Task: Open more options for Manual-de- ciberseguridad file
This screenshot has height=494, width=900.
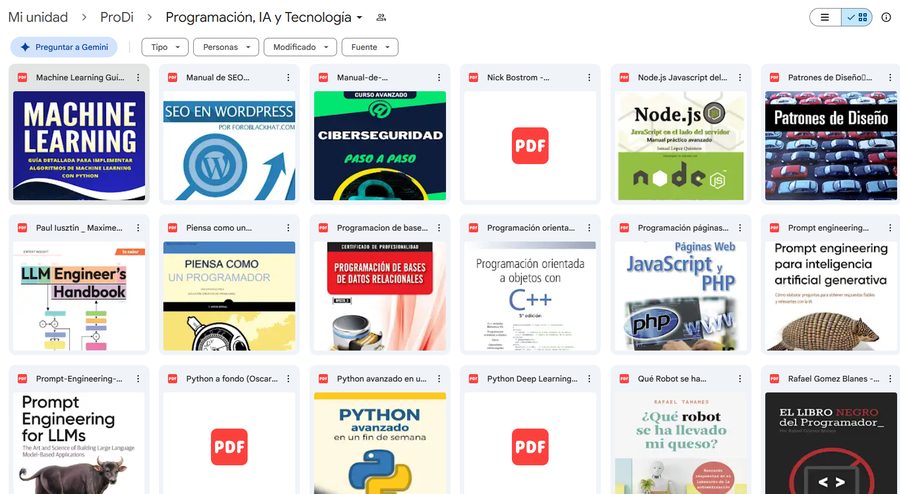Action: pyautogui.click(x=439, y=77)
